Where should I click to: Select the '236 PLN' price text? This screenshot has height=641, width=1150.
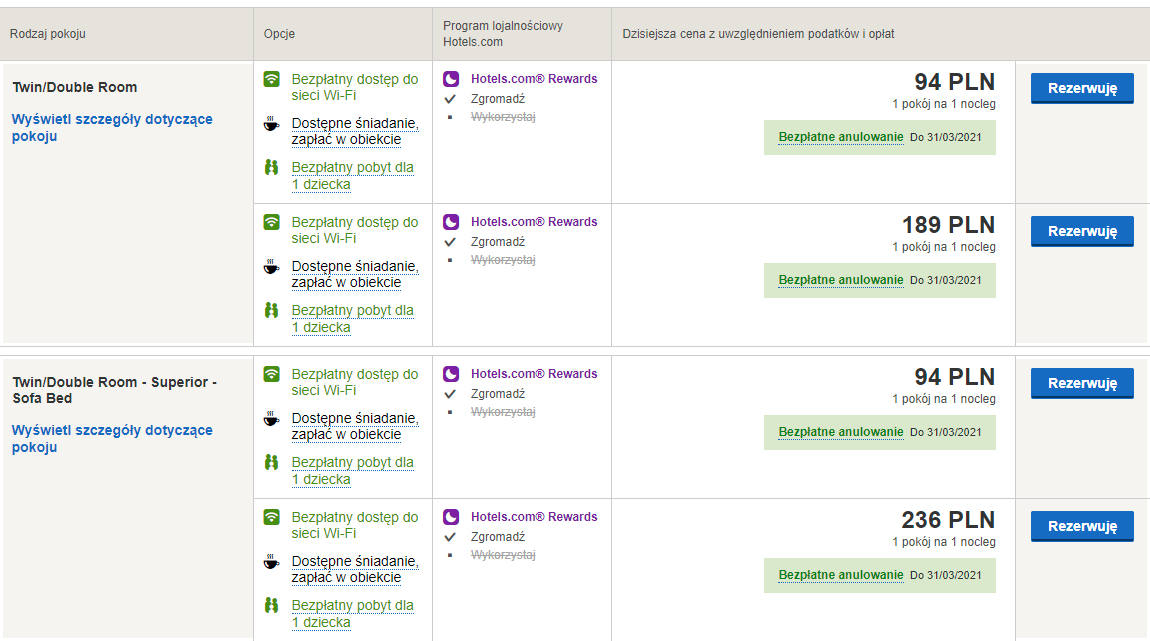(x=948, y=519)
